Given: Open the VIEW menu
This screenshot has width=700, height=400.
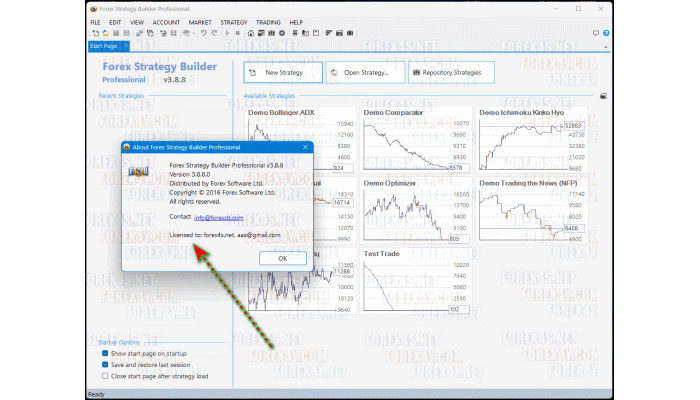Looking at the screenshot, I should tap(137, 22).
